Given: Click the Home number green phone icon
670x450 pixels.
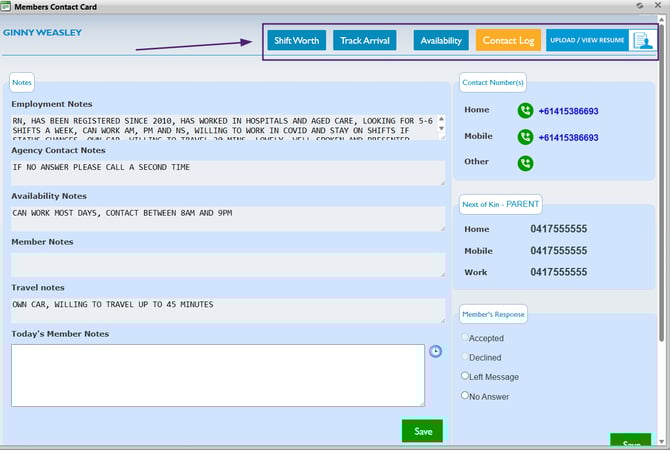Looking at the screenshot, I should 525,111.
